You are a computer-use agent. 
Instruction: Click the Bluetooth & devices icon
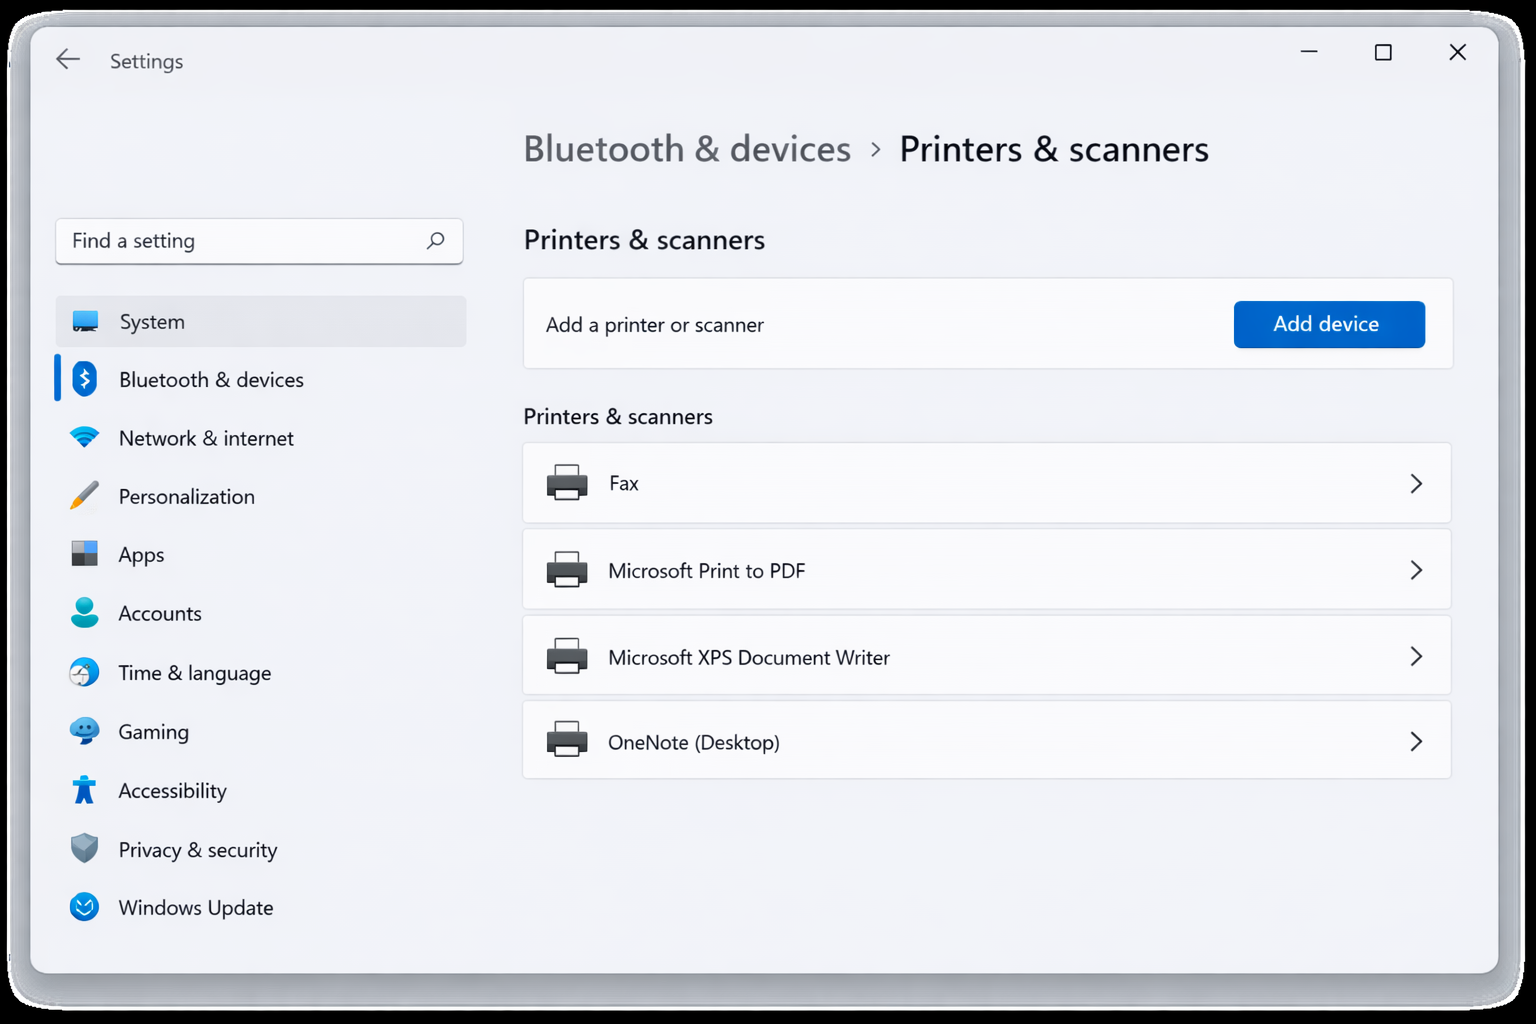click(x=85, y=379)
